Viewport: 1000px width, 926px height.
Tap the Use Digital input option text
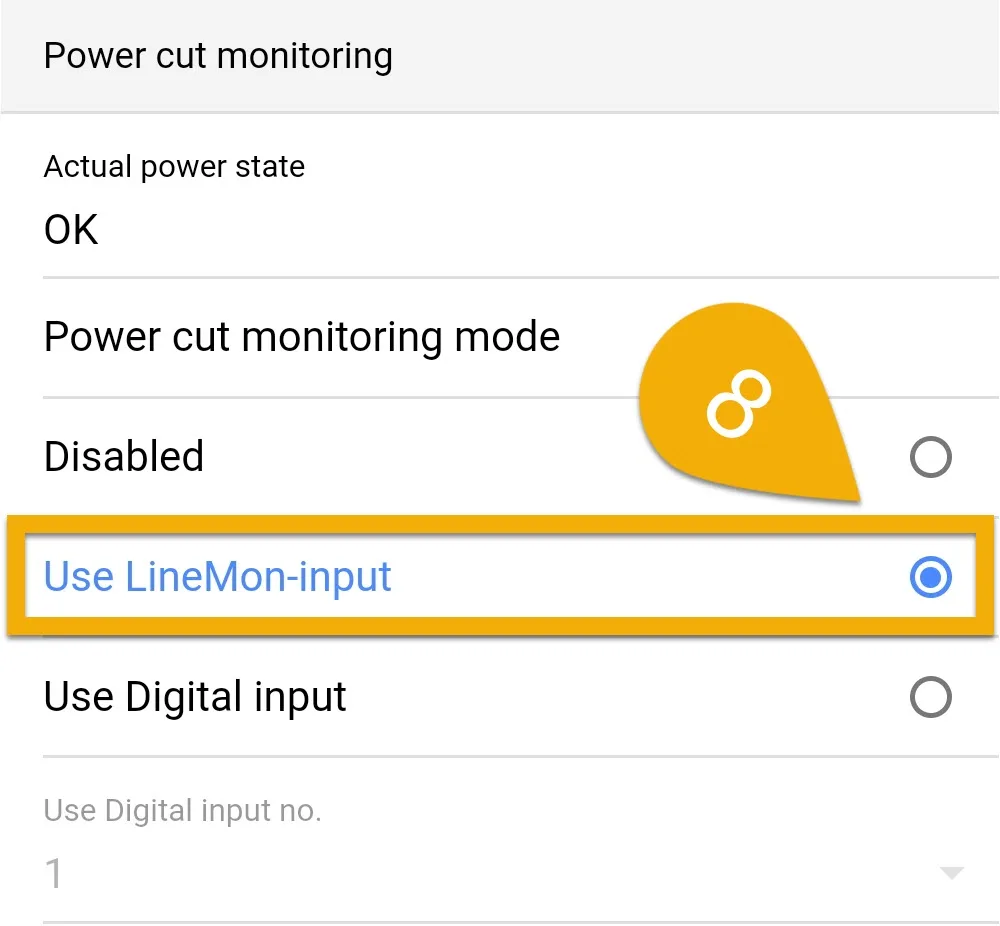point(195,696)
